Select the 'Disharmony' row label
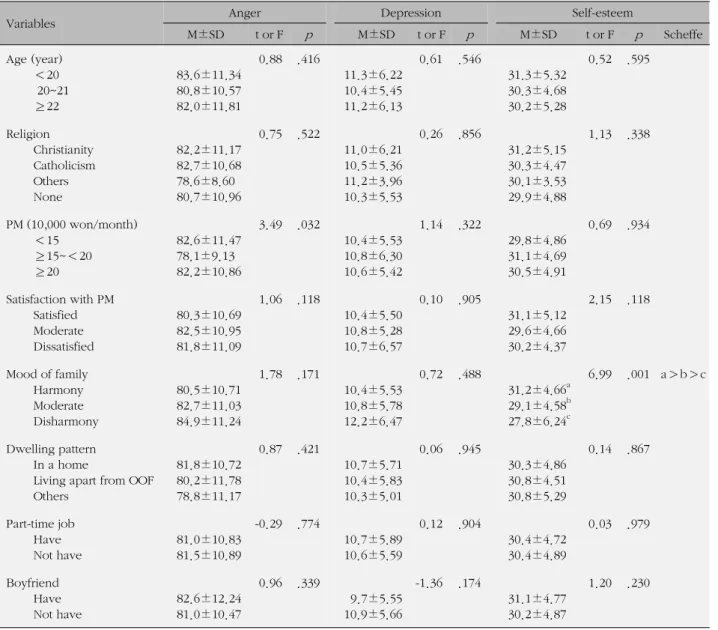 click(66, 422)
